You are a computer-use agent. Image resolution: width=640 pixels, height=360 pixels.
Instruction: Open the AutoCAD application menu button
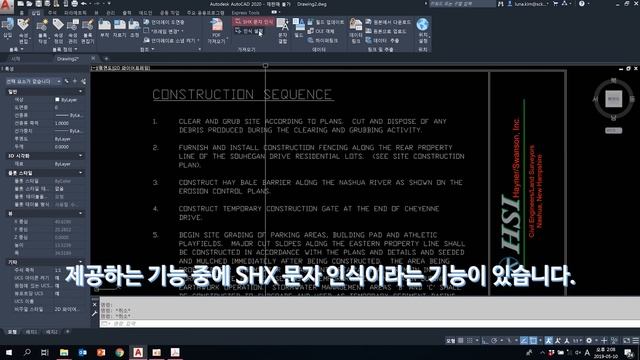pyautogui.click(x=6, y=6)
